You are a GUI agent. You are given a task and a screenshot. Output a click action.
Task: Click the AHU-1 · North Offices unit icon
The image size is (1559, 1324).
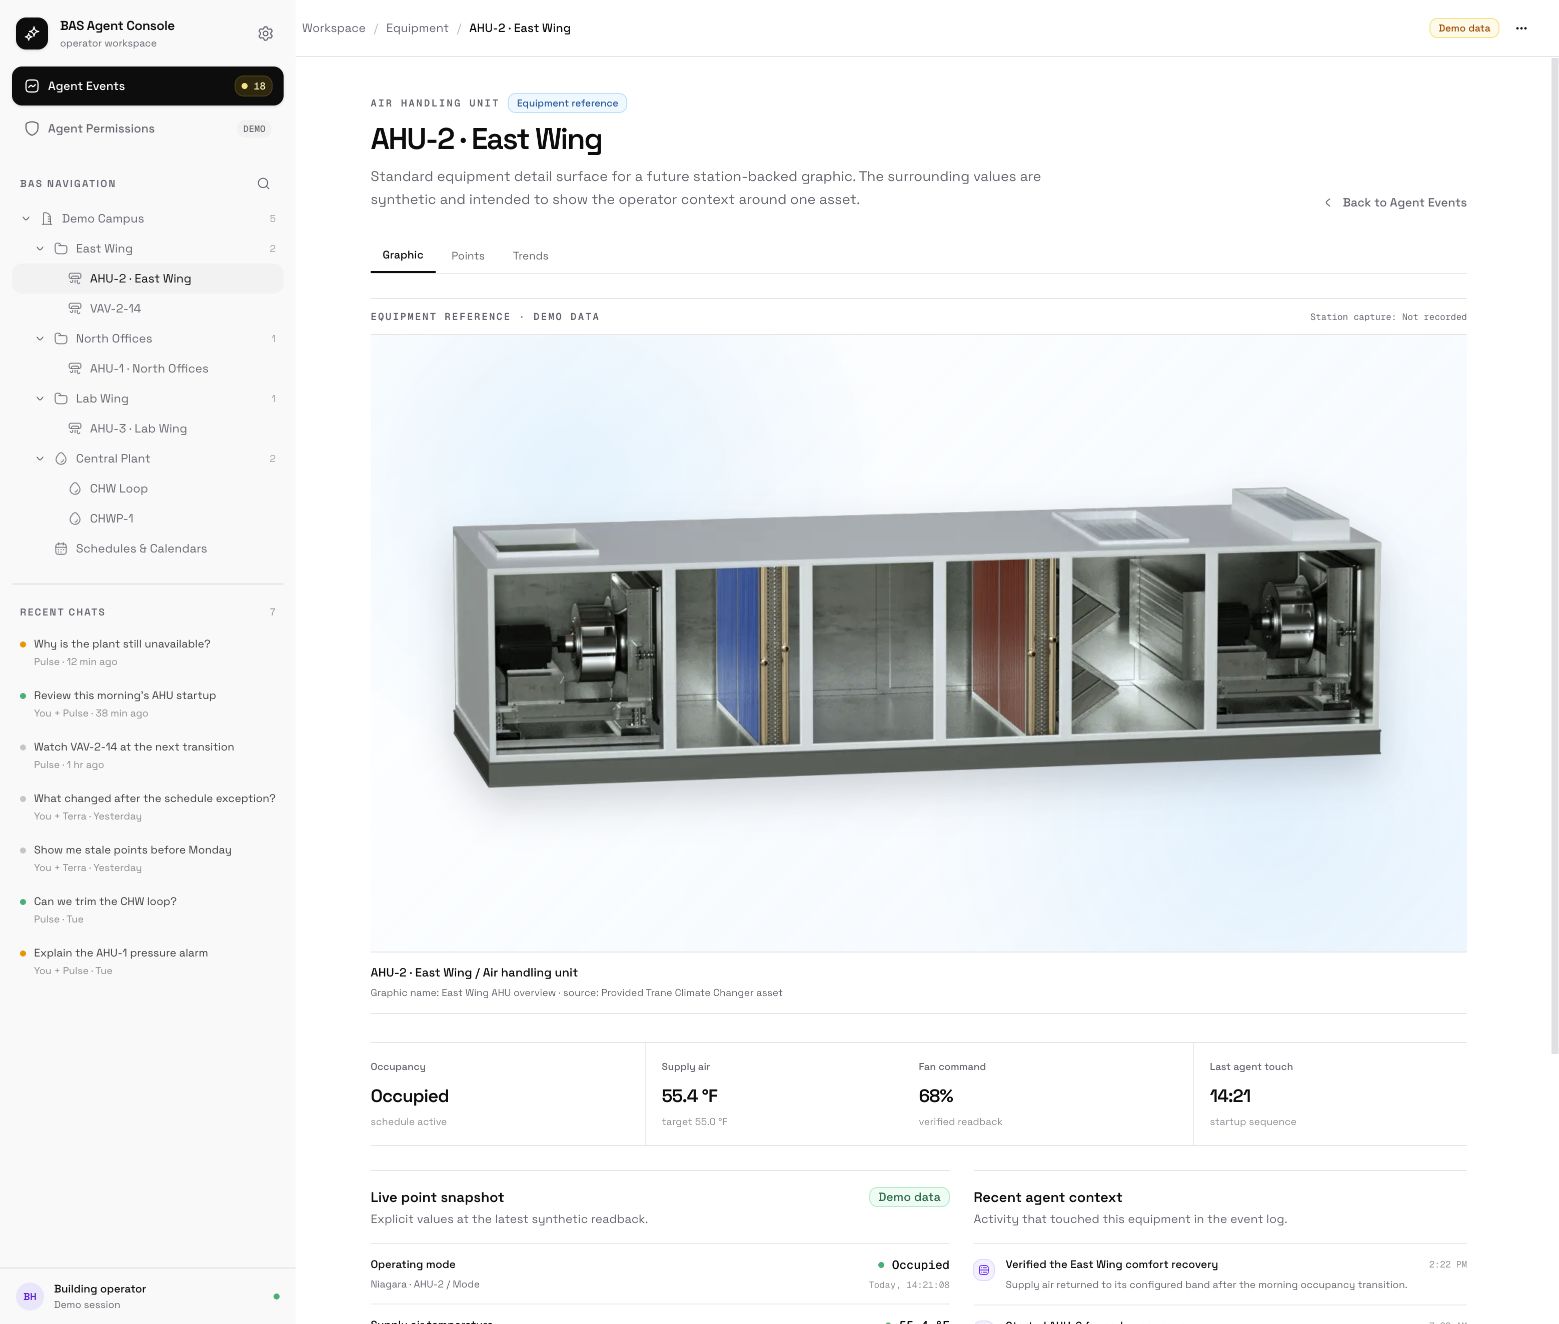[x=75, y=369]
